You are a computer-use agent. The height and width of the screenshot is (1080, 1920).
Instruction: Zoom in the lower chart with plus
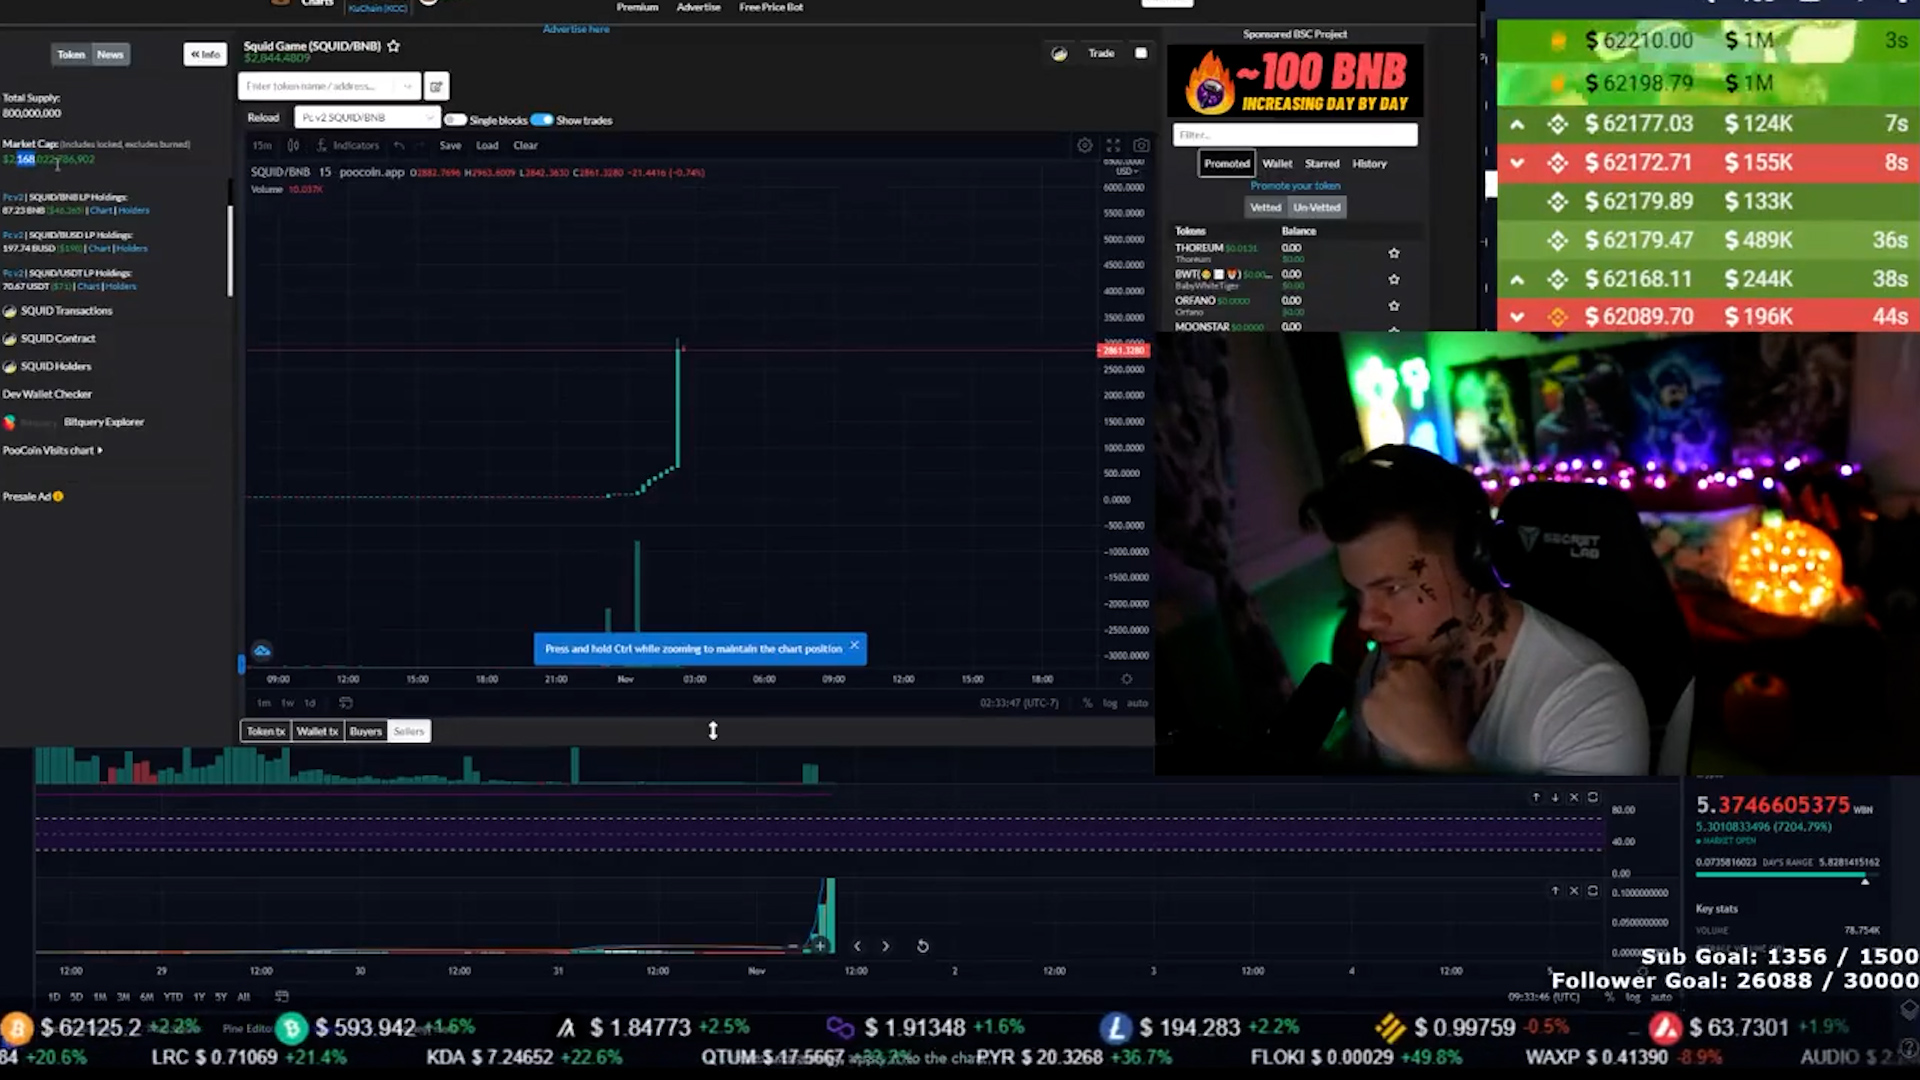click(820, 946)
